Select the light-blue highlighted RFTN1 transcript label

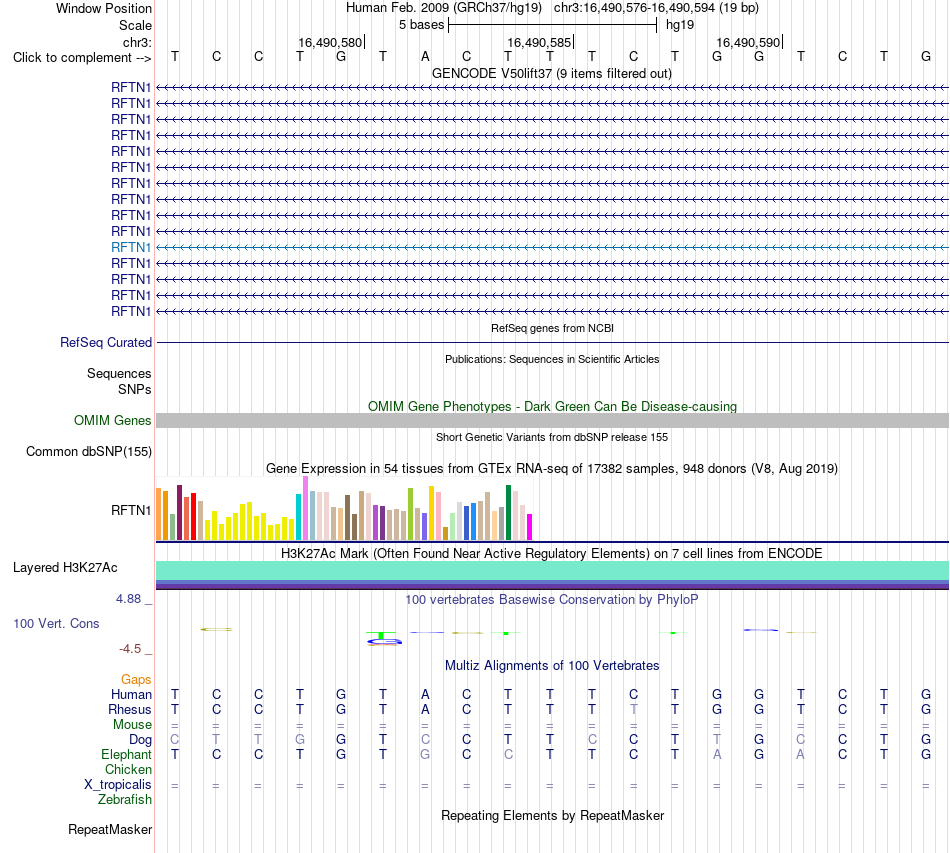131,247
